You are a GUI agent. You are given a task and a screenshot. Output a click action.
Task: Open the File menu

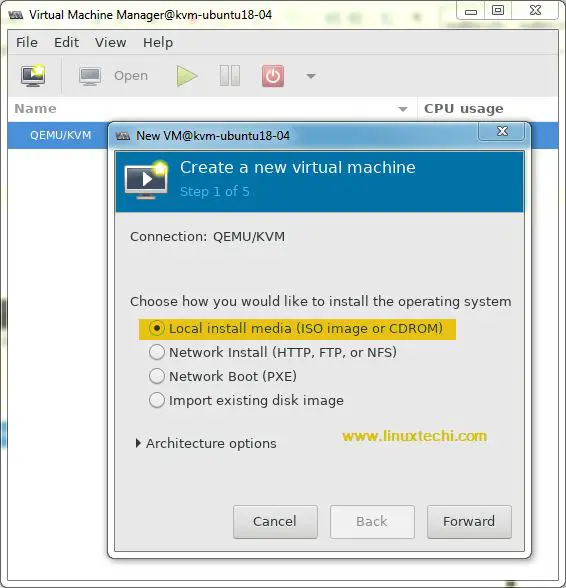pyautogui.click(x=27, y=42)
